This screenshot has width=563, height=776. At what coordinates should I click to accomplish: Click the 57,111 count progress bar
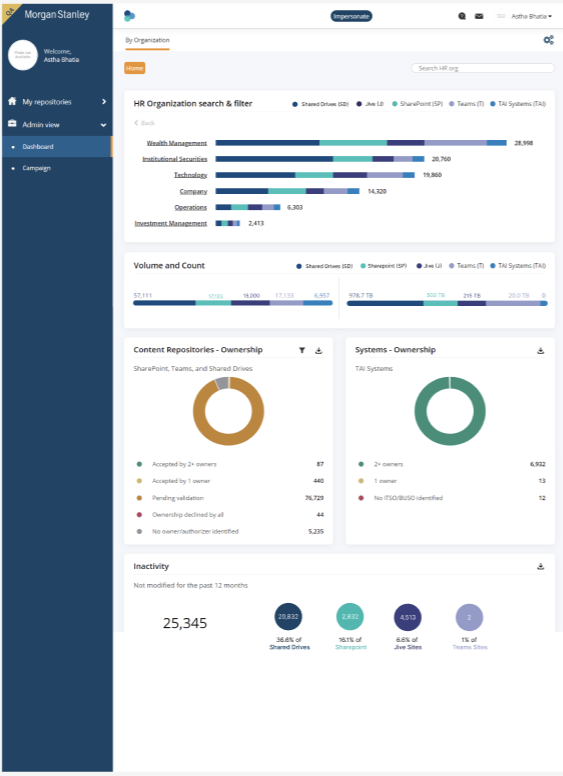coord(233,303)
